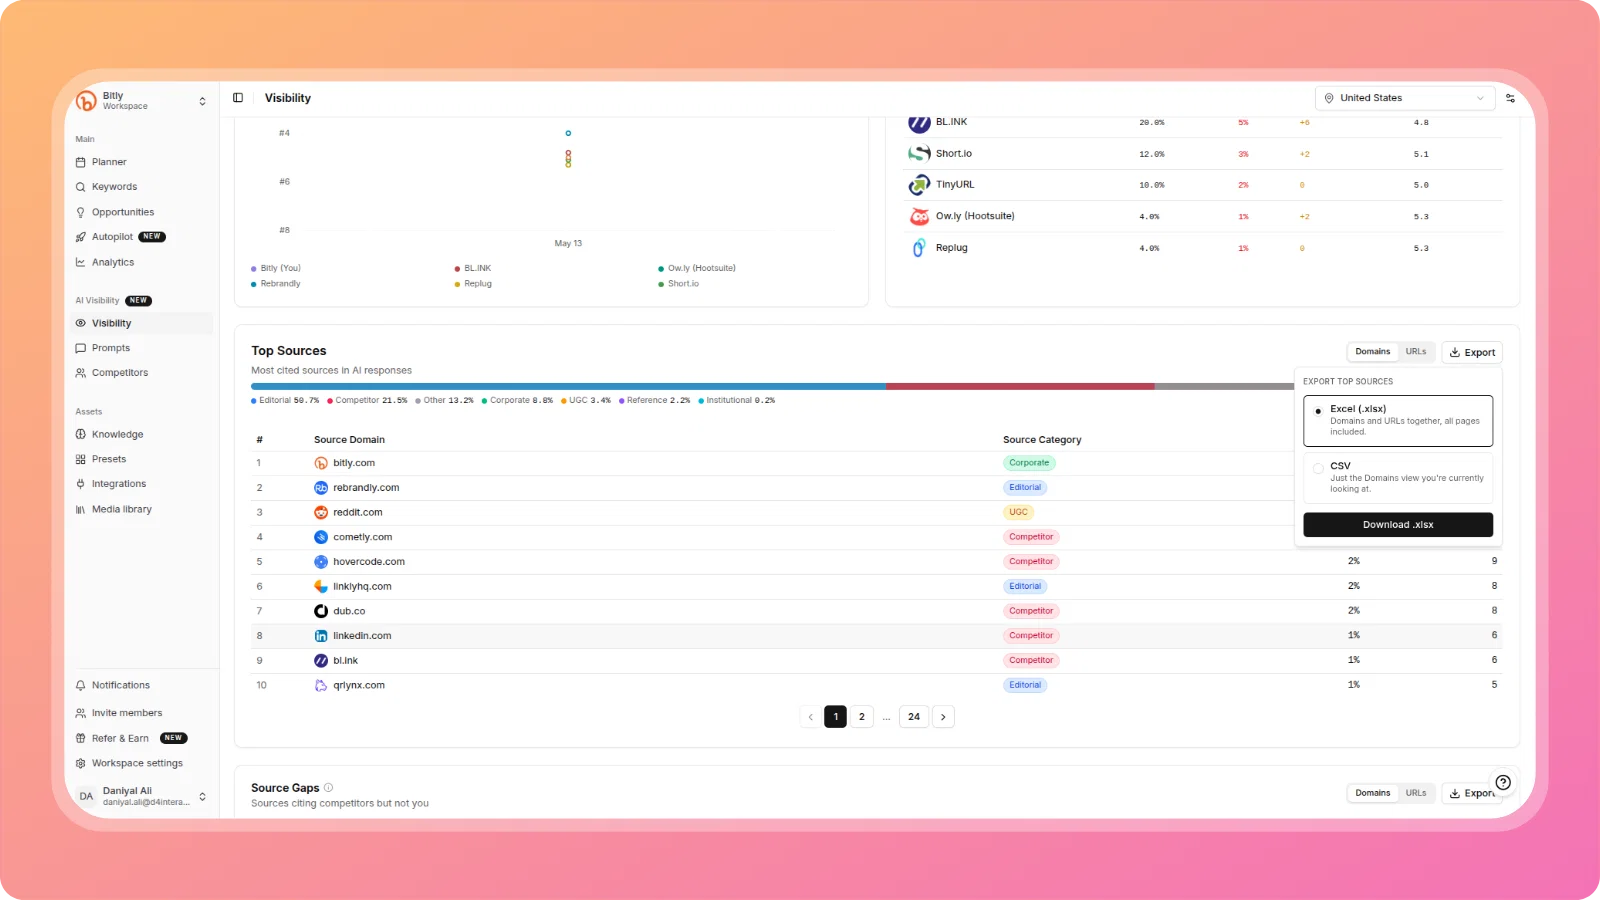Click the Bitly workspace logo
The image size is (1600, 900).
(x=86, y=101)
